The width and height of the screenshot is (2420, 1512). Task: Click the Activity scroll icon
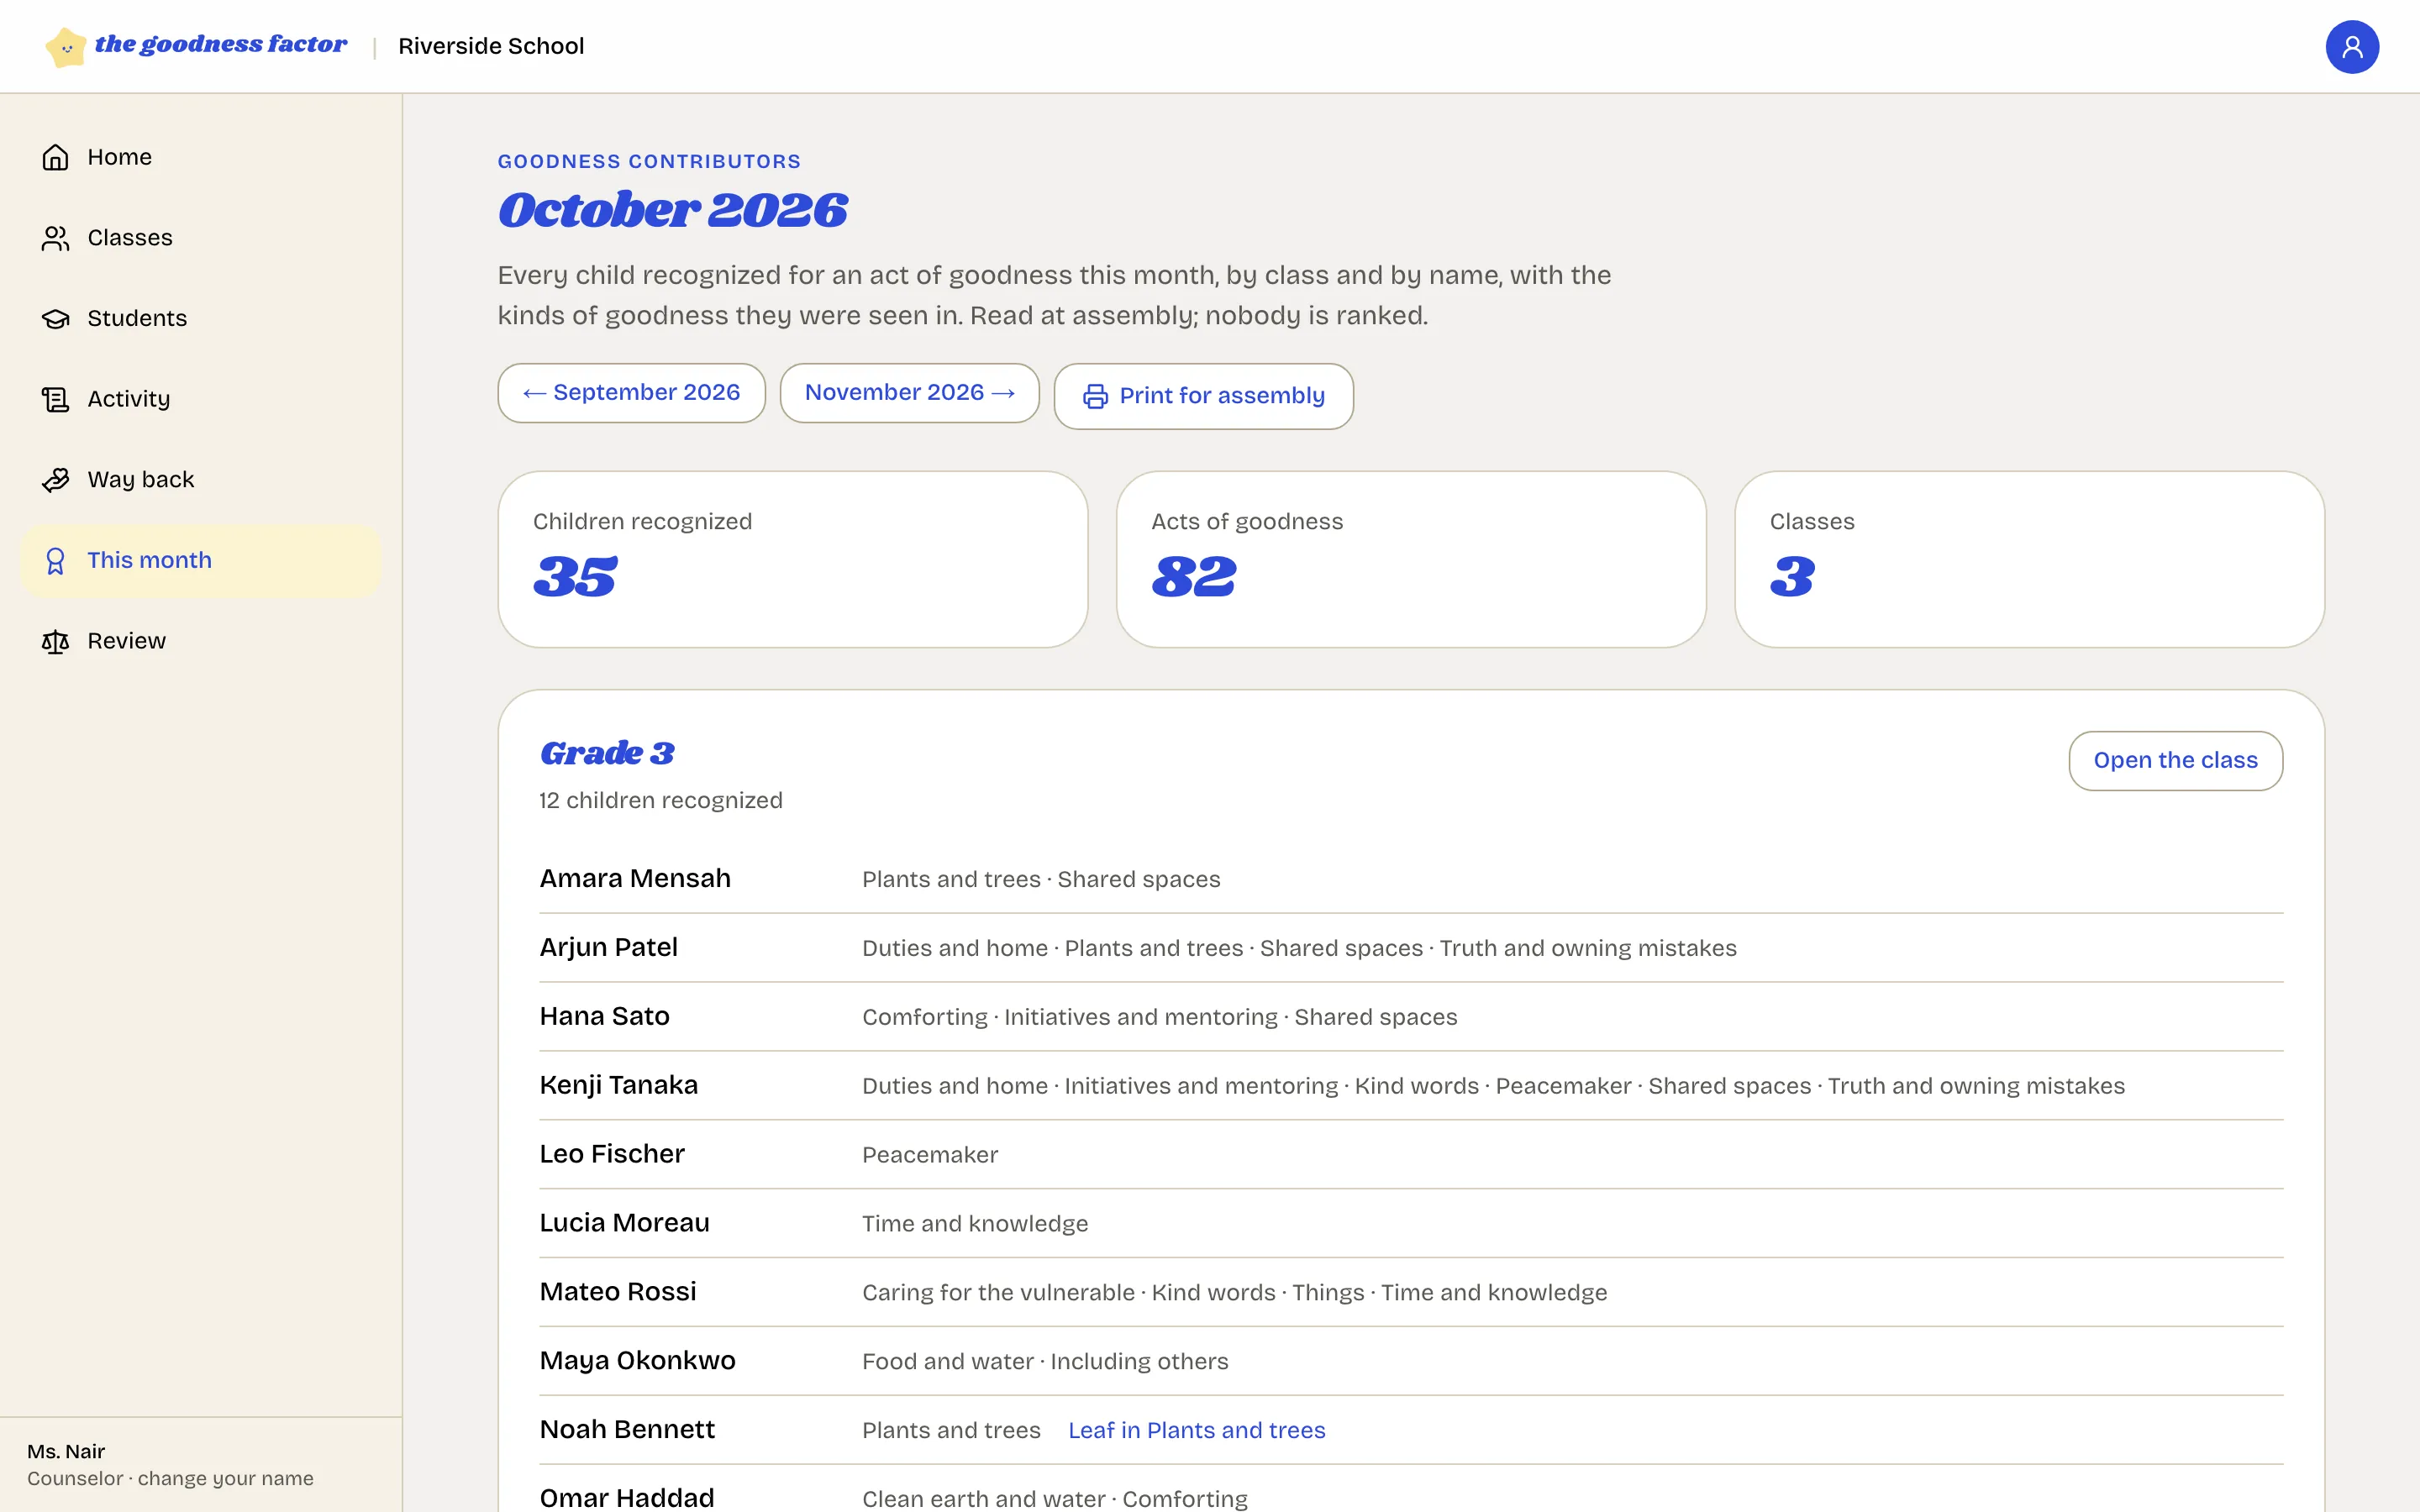tap(55, 399)
